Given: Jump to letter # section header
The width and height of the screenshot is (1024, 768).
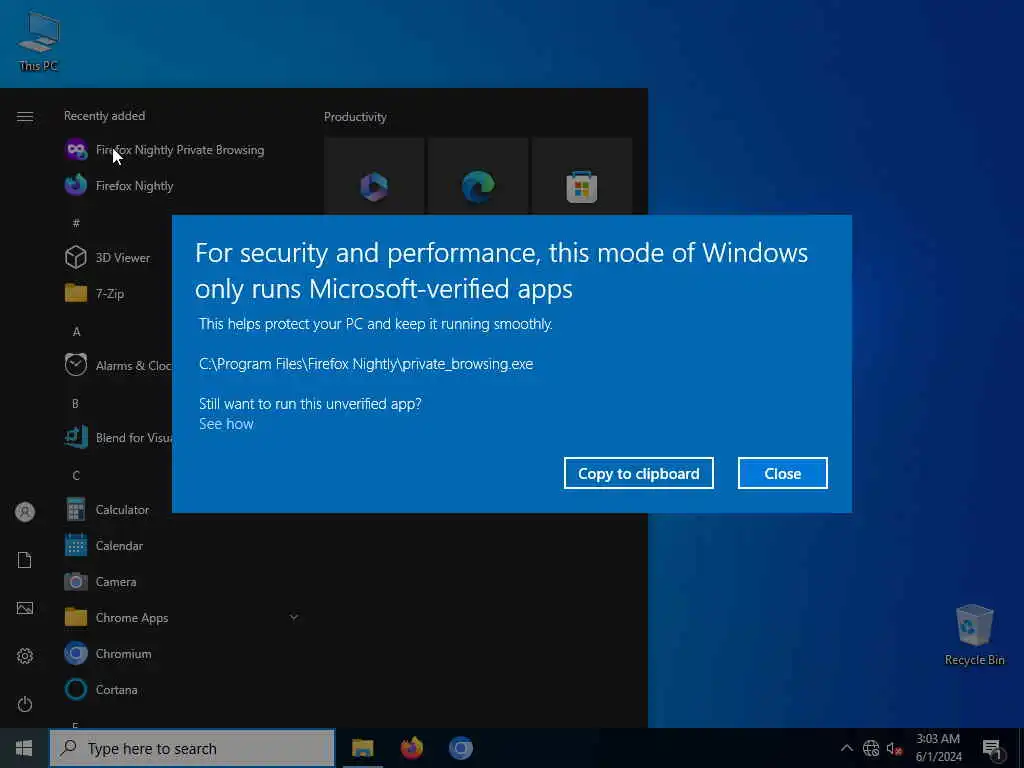Looking at the screenshot, I should [x=76, y=223].
